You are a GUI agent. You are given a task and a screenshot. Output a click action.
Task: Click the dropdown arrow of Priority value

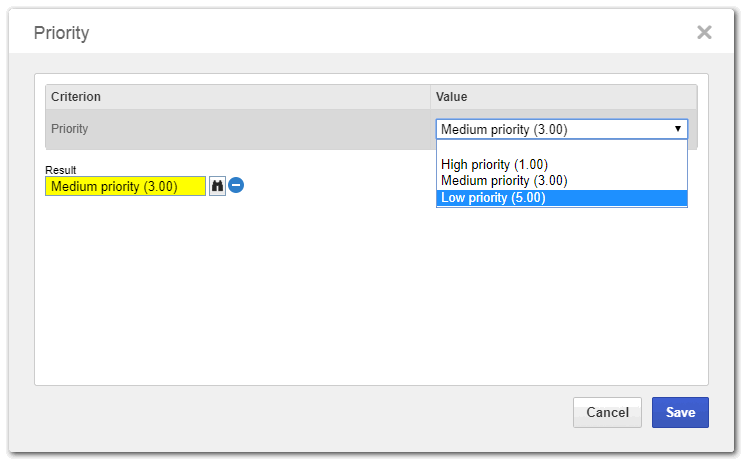pos(678,129)
